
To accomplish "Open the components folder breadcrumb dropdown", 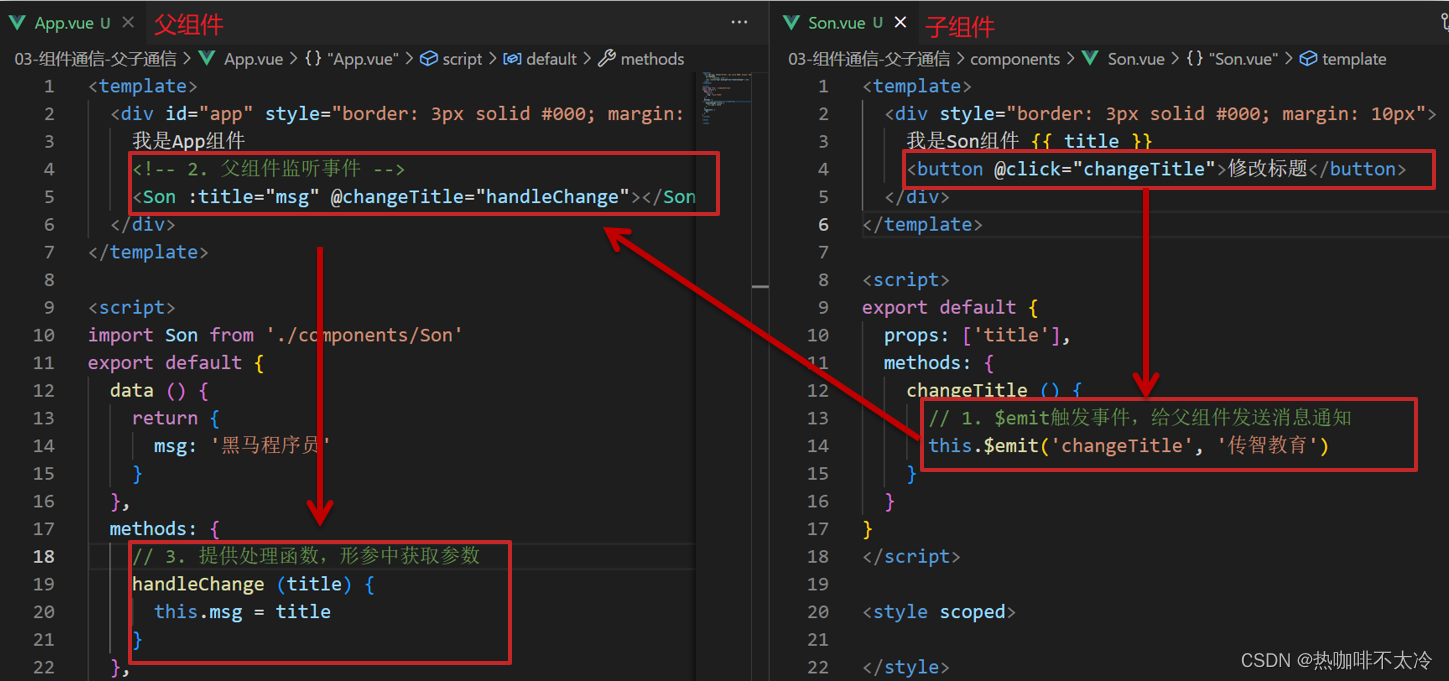I will (x=1014, y=59).
